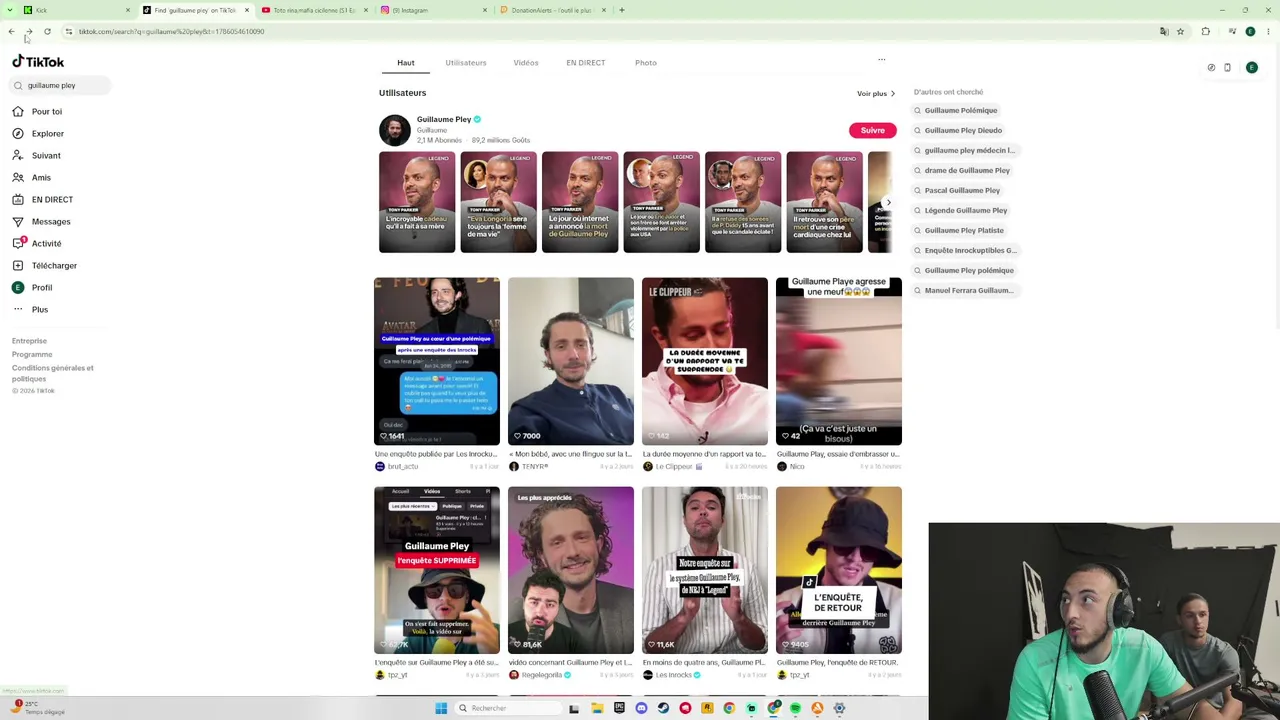This screenshot has width=1280, height=720.
Task: Open File Explorer from the taskbar
Action: tap(597, 708)
